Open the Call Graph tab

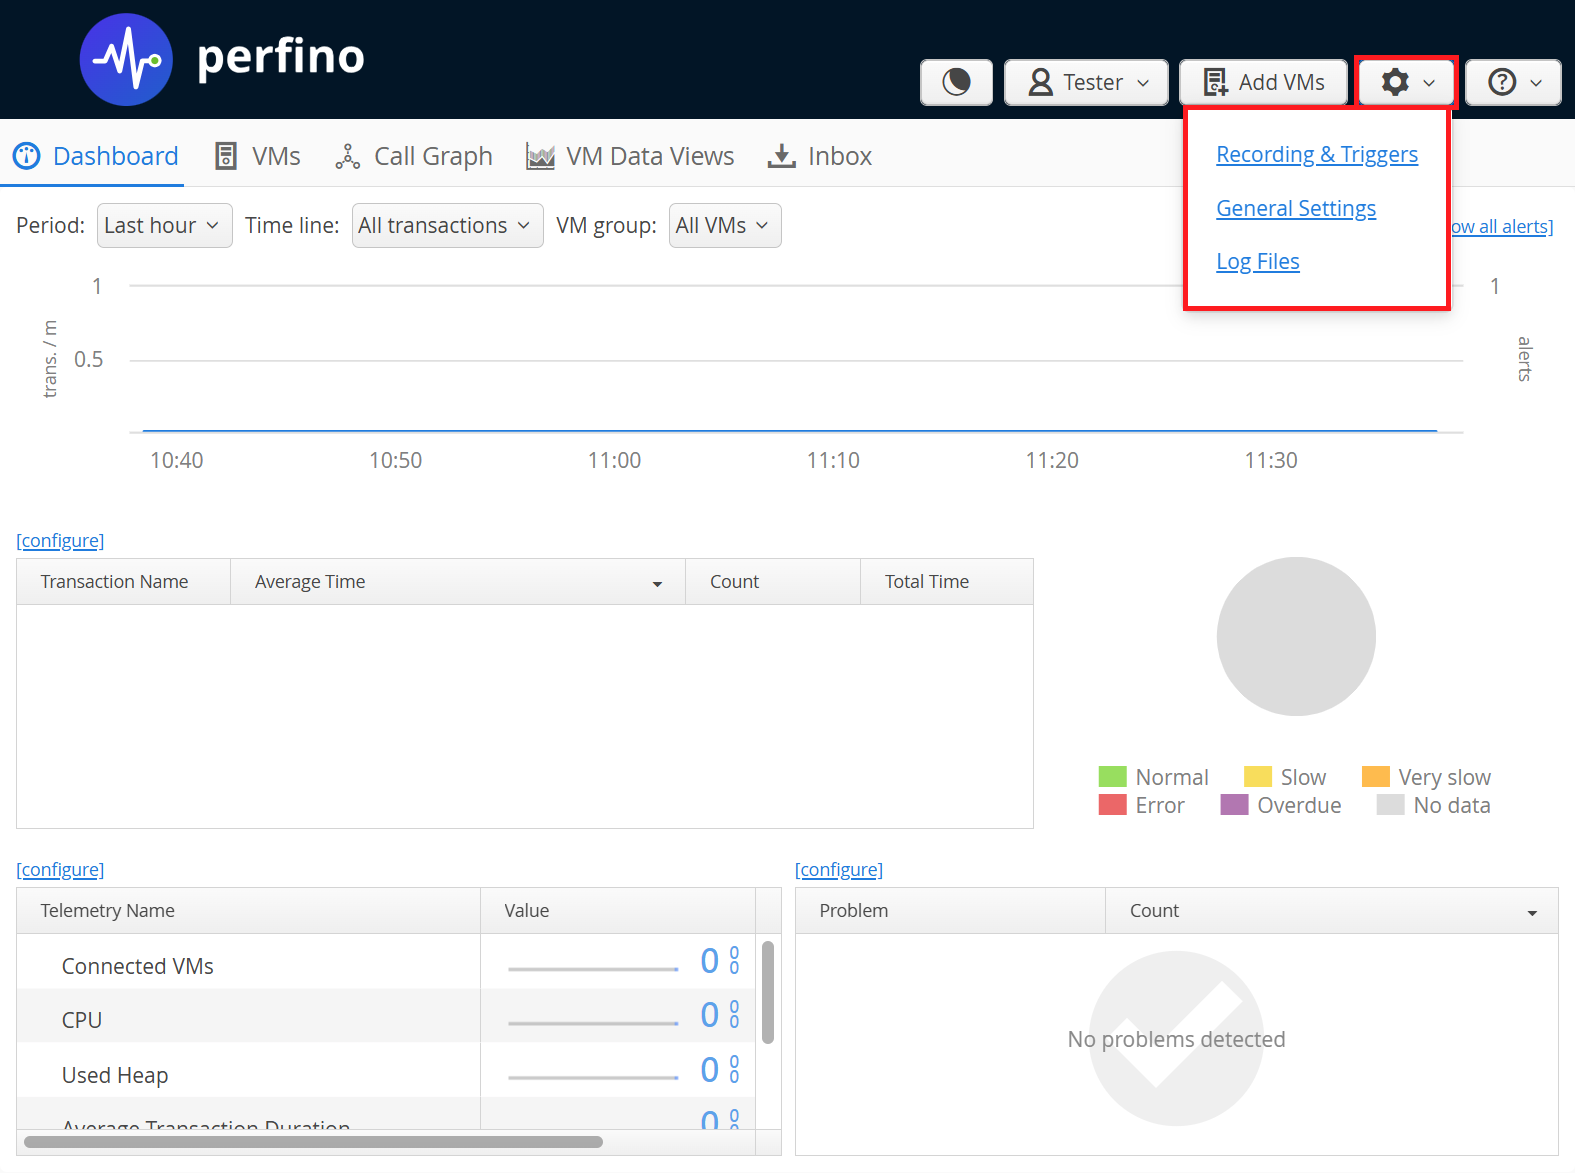(x=414, y=157)
